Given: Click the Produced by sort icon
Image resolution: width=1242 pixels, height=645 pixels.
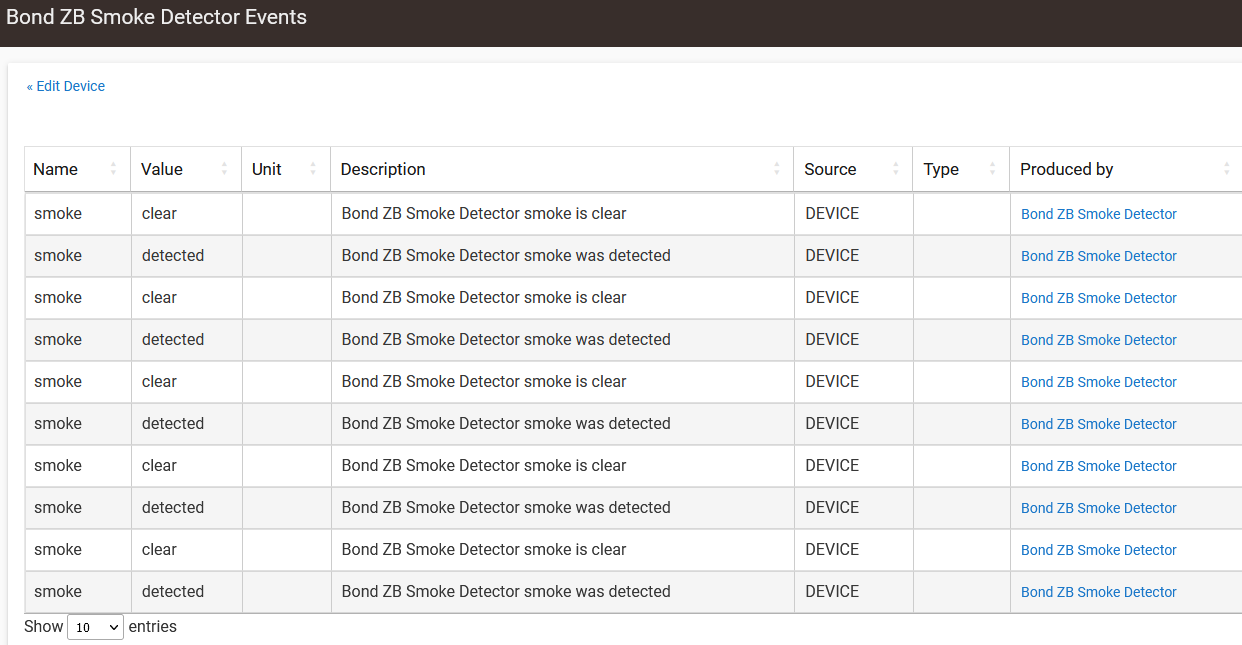Looking at the screenshot, I should coord(1226,169).
